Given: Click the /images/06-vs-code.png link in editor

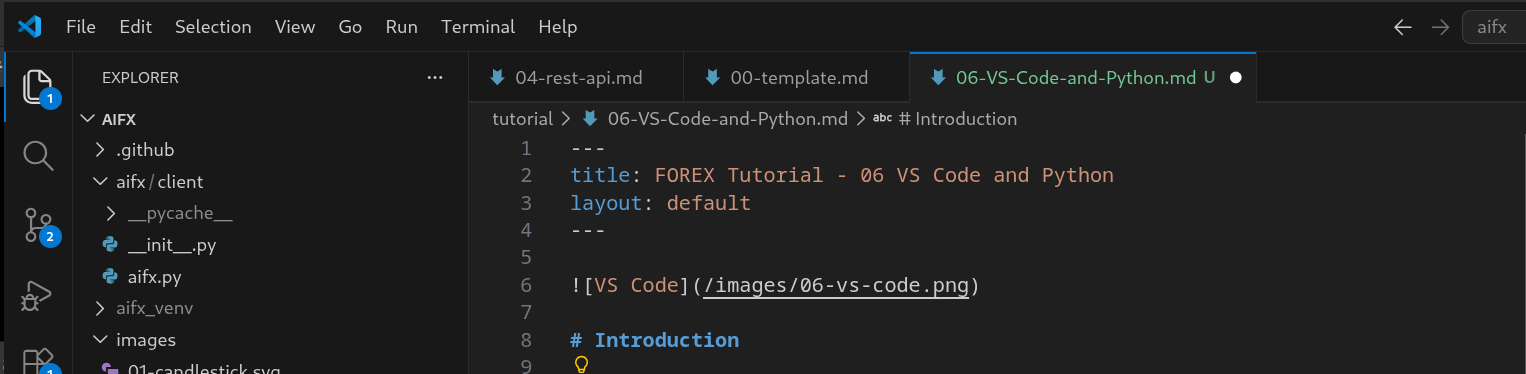Looking at the screenshot, I should coord(835,286).
